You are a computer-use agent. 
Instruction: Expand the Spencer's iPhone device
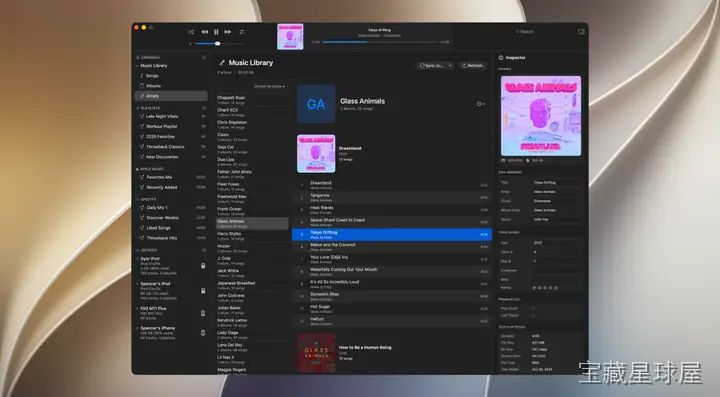click(x=137, y=329)
